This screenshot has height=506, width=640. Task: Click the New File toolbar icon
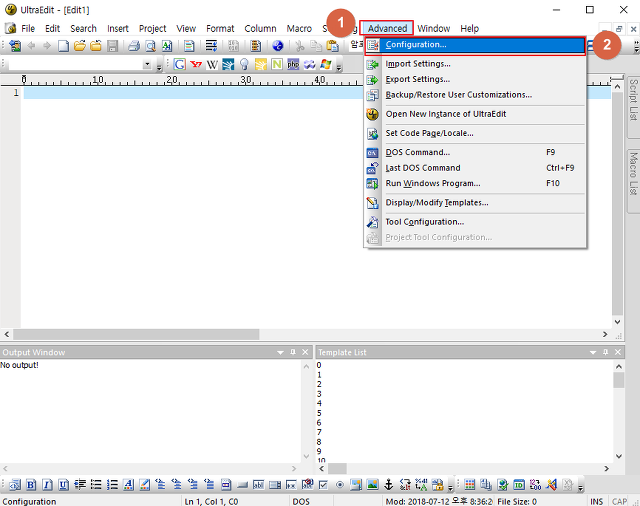point(63,46)
